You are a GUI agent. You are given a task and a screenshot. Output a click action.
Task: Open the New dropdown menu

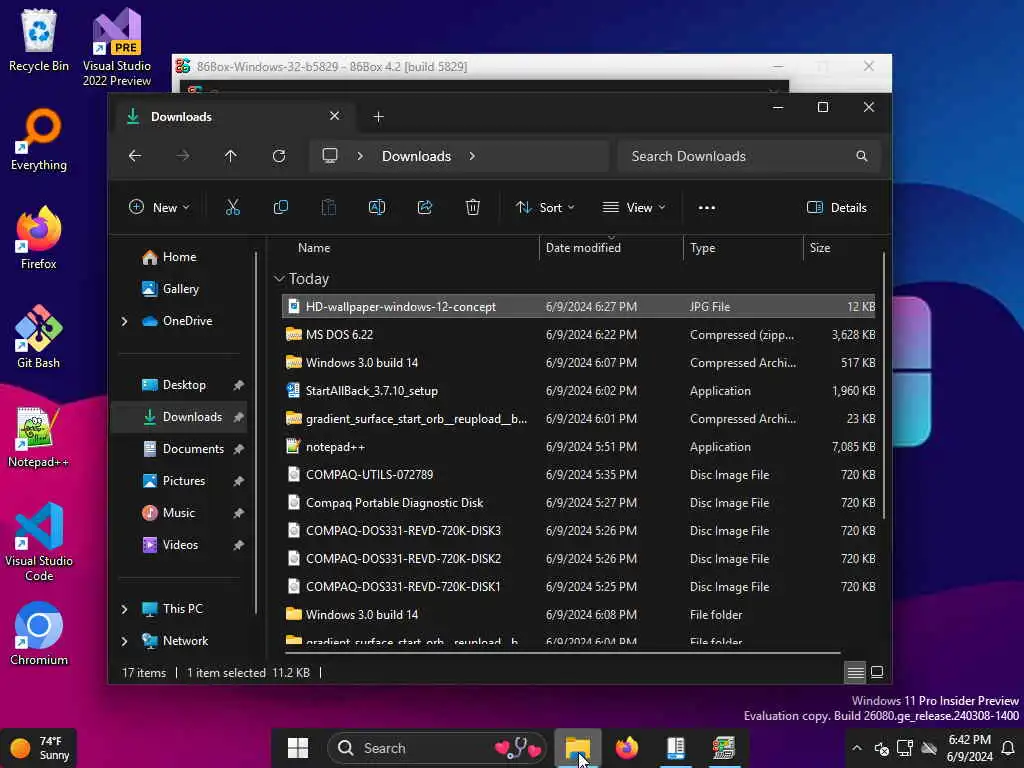tap(159, 208)
